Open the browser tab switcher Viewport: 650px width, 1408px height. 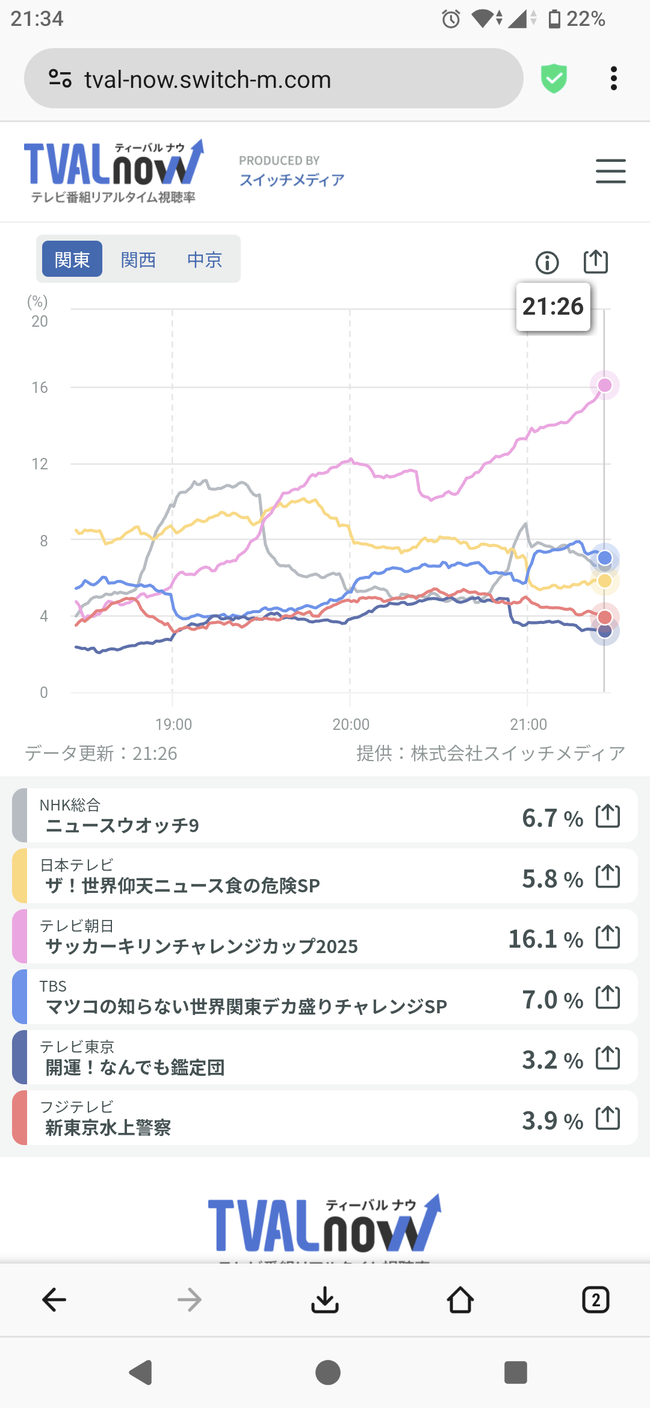[x=595, y=1299]
